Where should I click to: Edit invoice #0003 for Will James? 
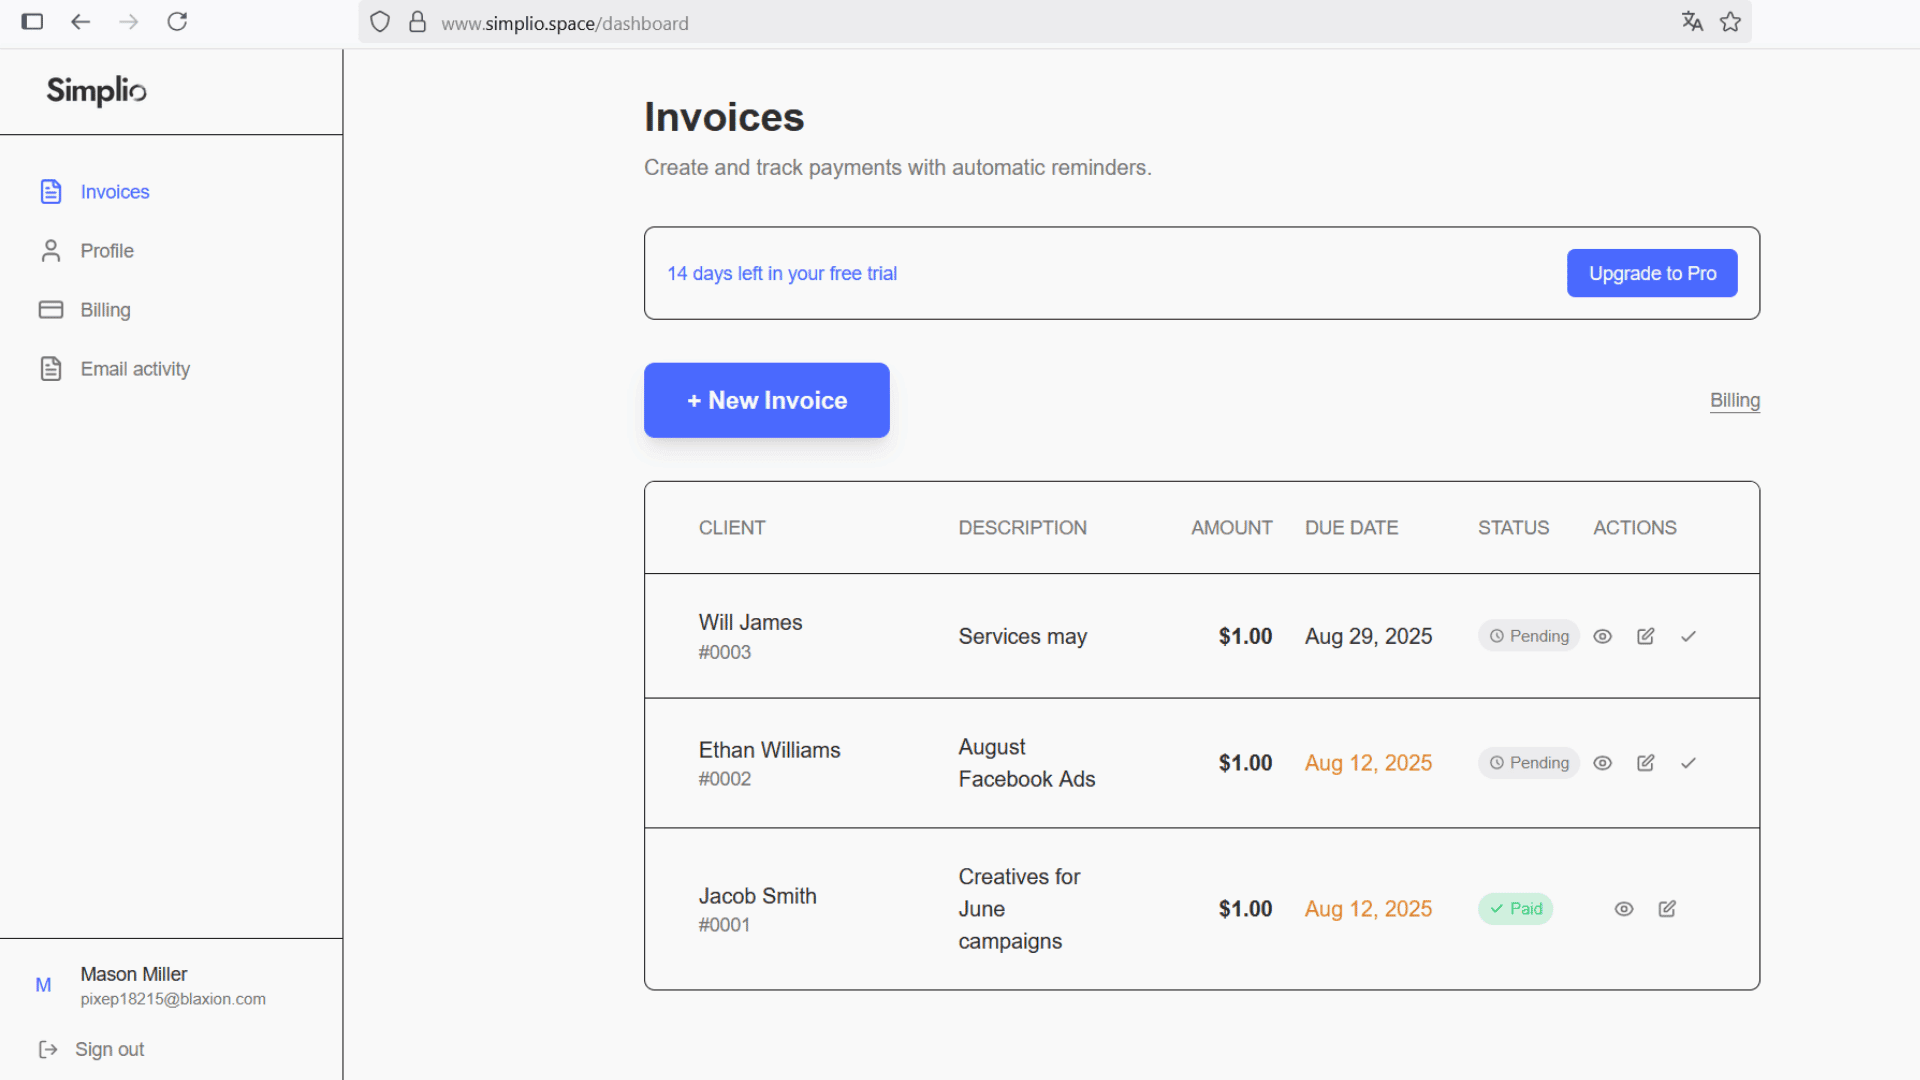(x=1645, y=636)
